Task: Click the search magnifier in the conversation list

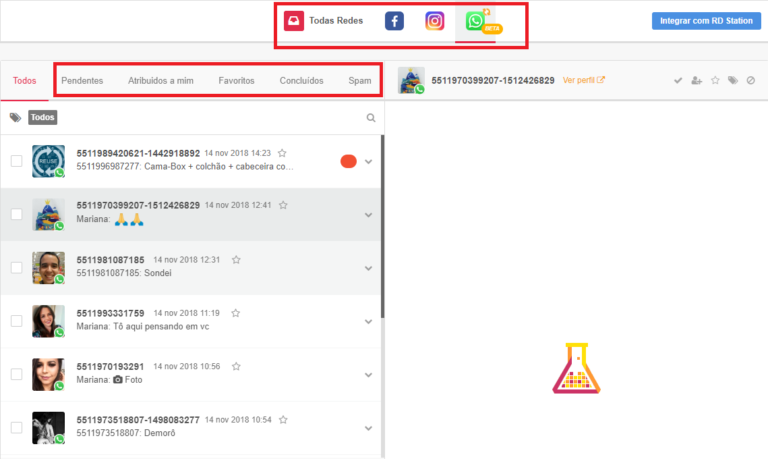Action: click(371, 118)
